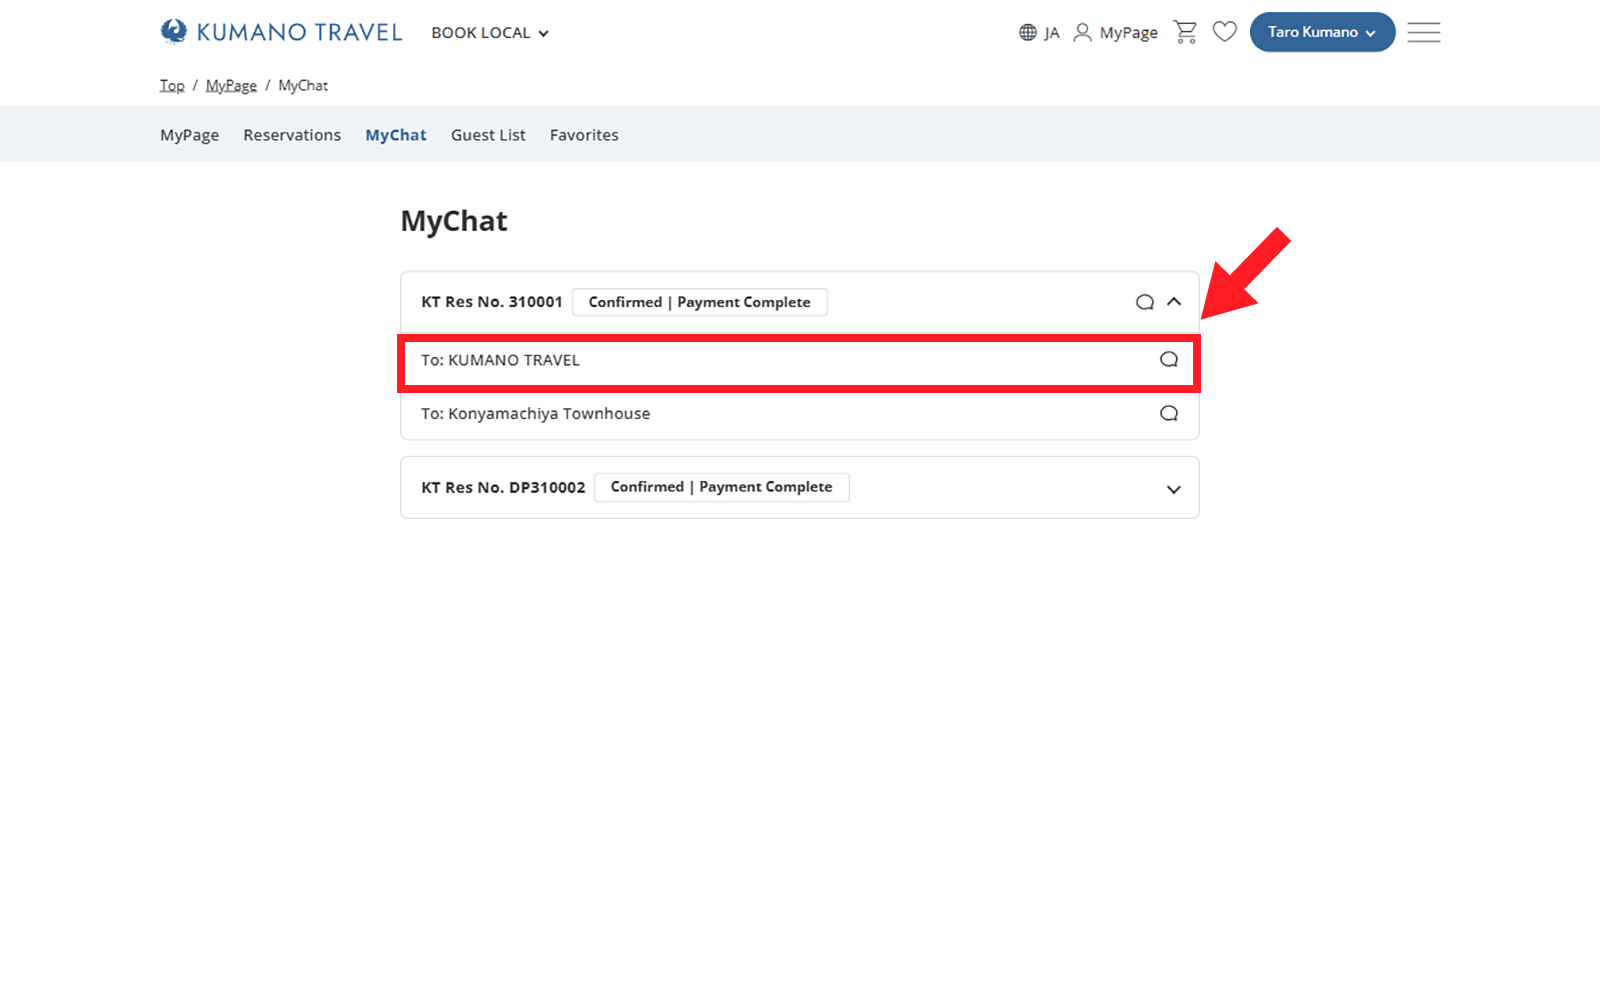Open the Taro Kumano account dropdown
This screenshot has height=1000, width=1600.
pos(1321,32)
